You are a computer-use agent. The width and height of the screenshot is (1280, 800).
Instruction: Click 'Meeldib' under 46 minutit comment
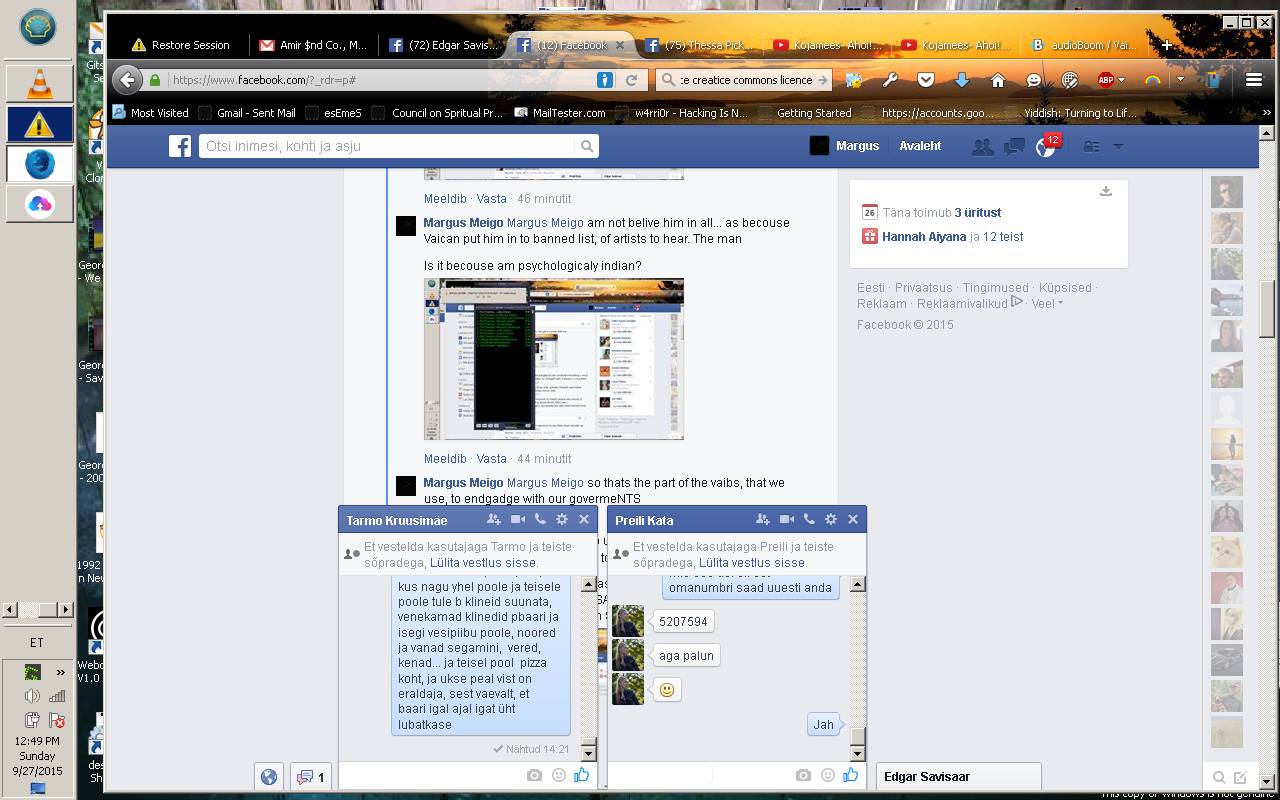(x=445, y=199)
